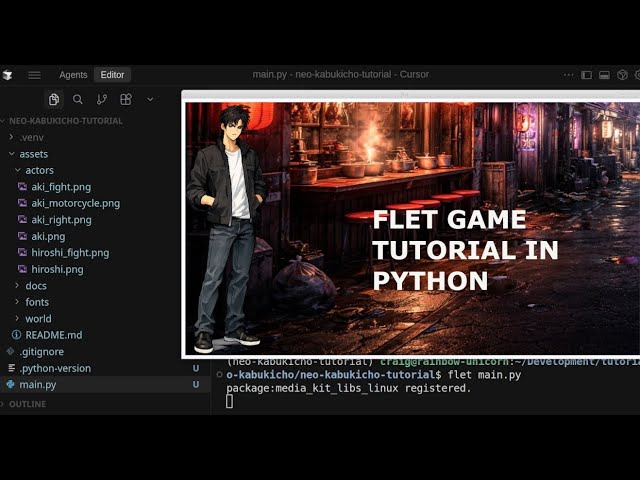Click the cube icon in title bar
Viewport: 640px width, 480px height.
tap(622, 75)
